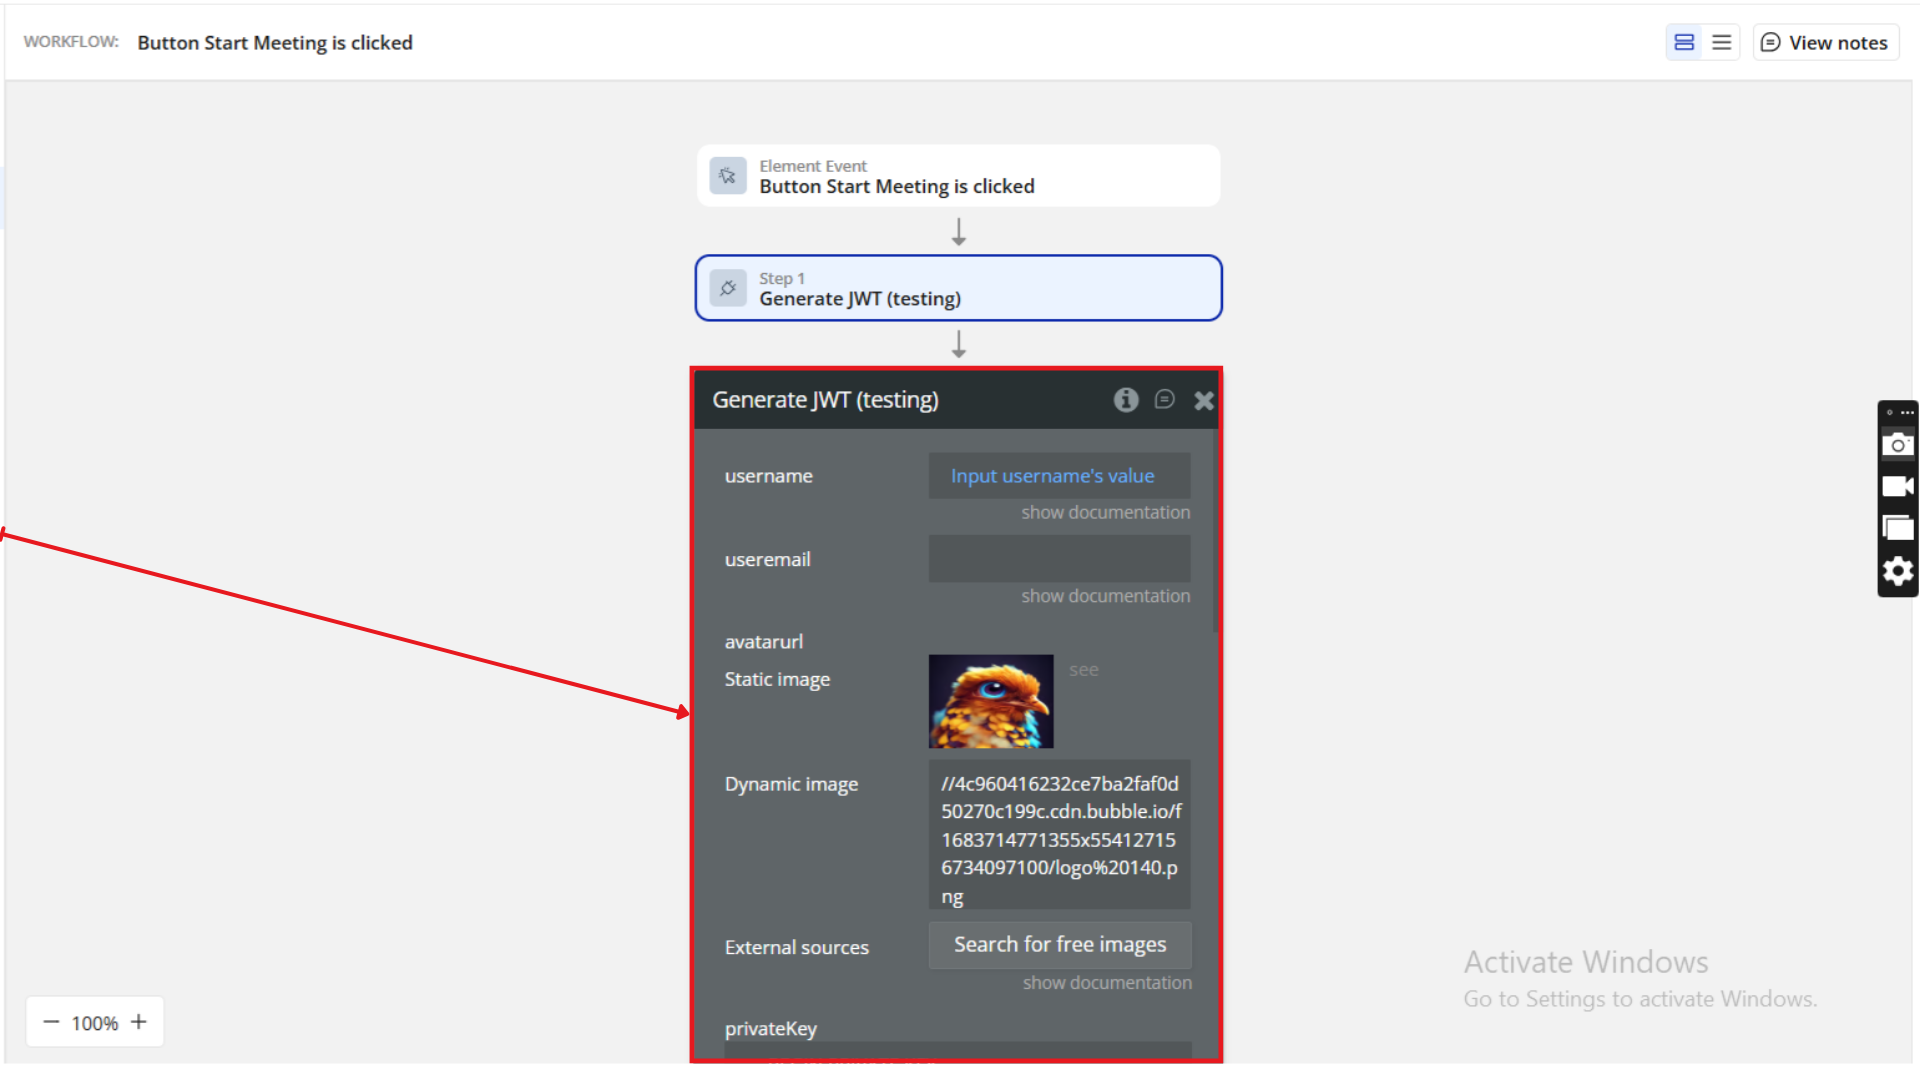
Task: Click the info icon in the panel header
Action: [x=1126, y=400]
